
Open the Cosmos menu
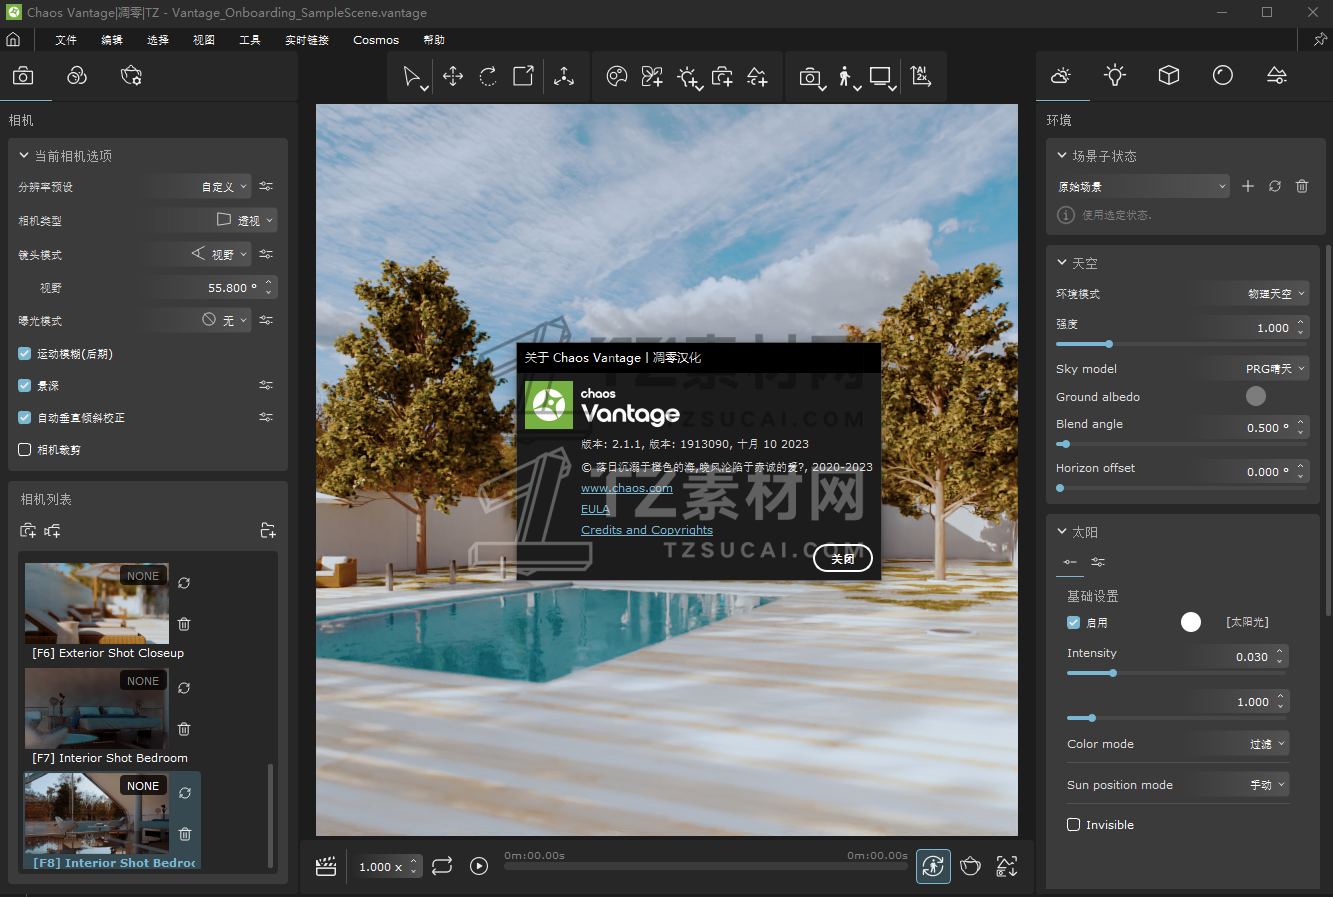coord(376,40)
